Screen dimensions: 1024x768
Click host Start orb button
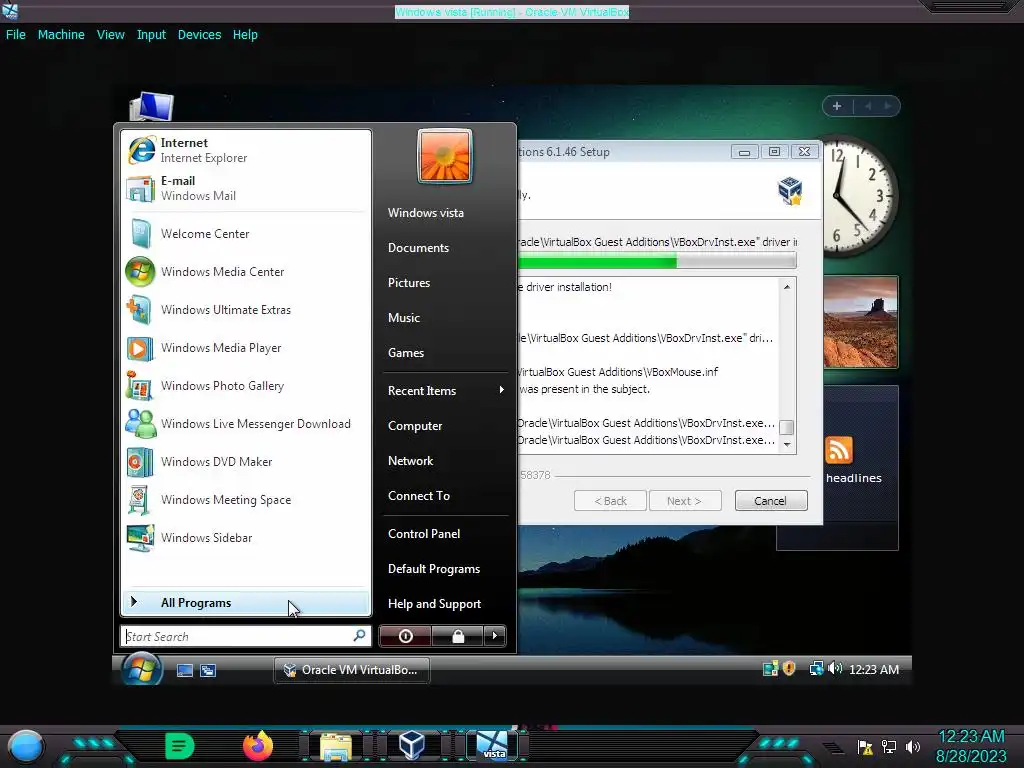click(x=26, y=747)
